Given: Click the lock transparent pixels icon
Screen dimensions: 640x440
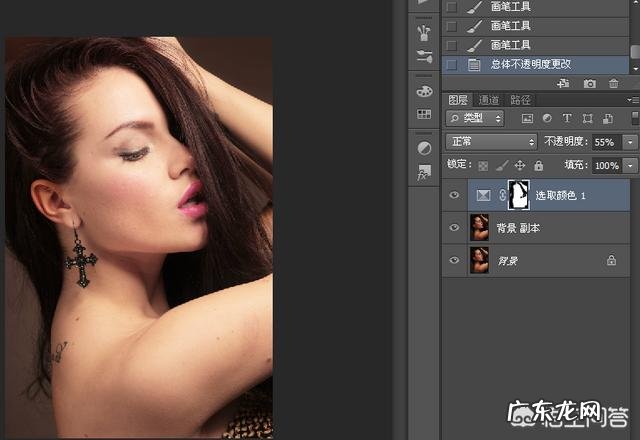Looking at the screenshot, I should (484, 165).
